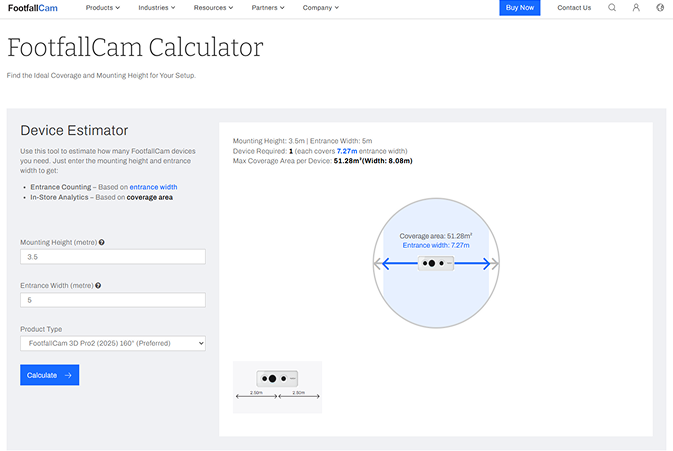Expand the Partners menu

click(268, 8)
